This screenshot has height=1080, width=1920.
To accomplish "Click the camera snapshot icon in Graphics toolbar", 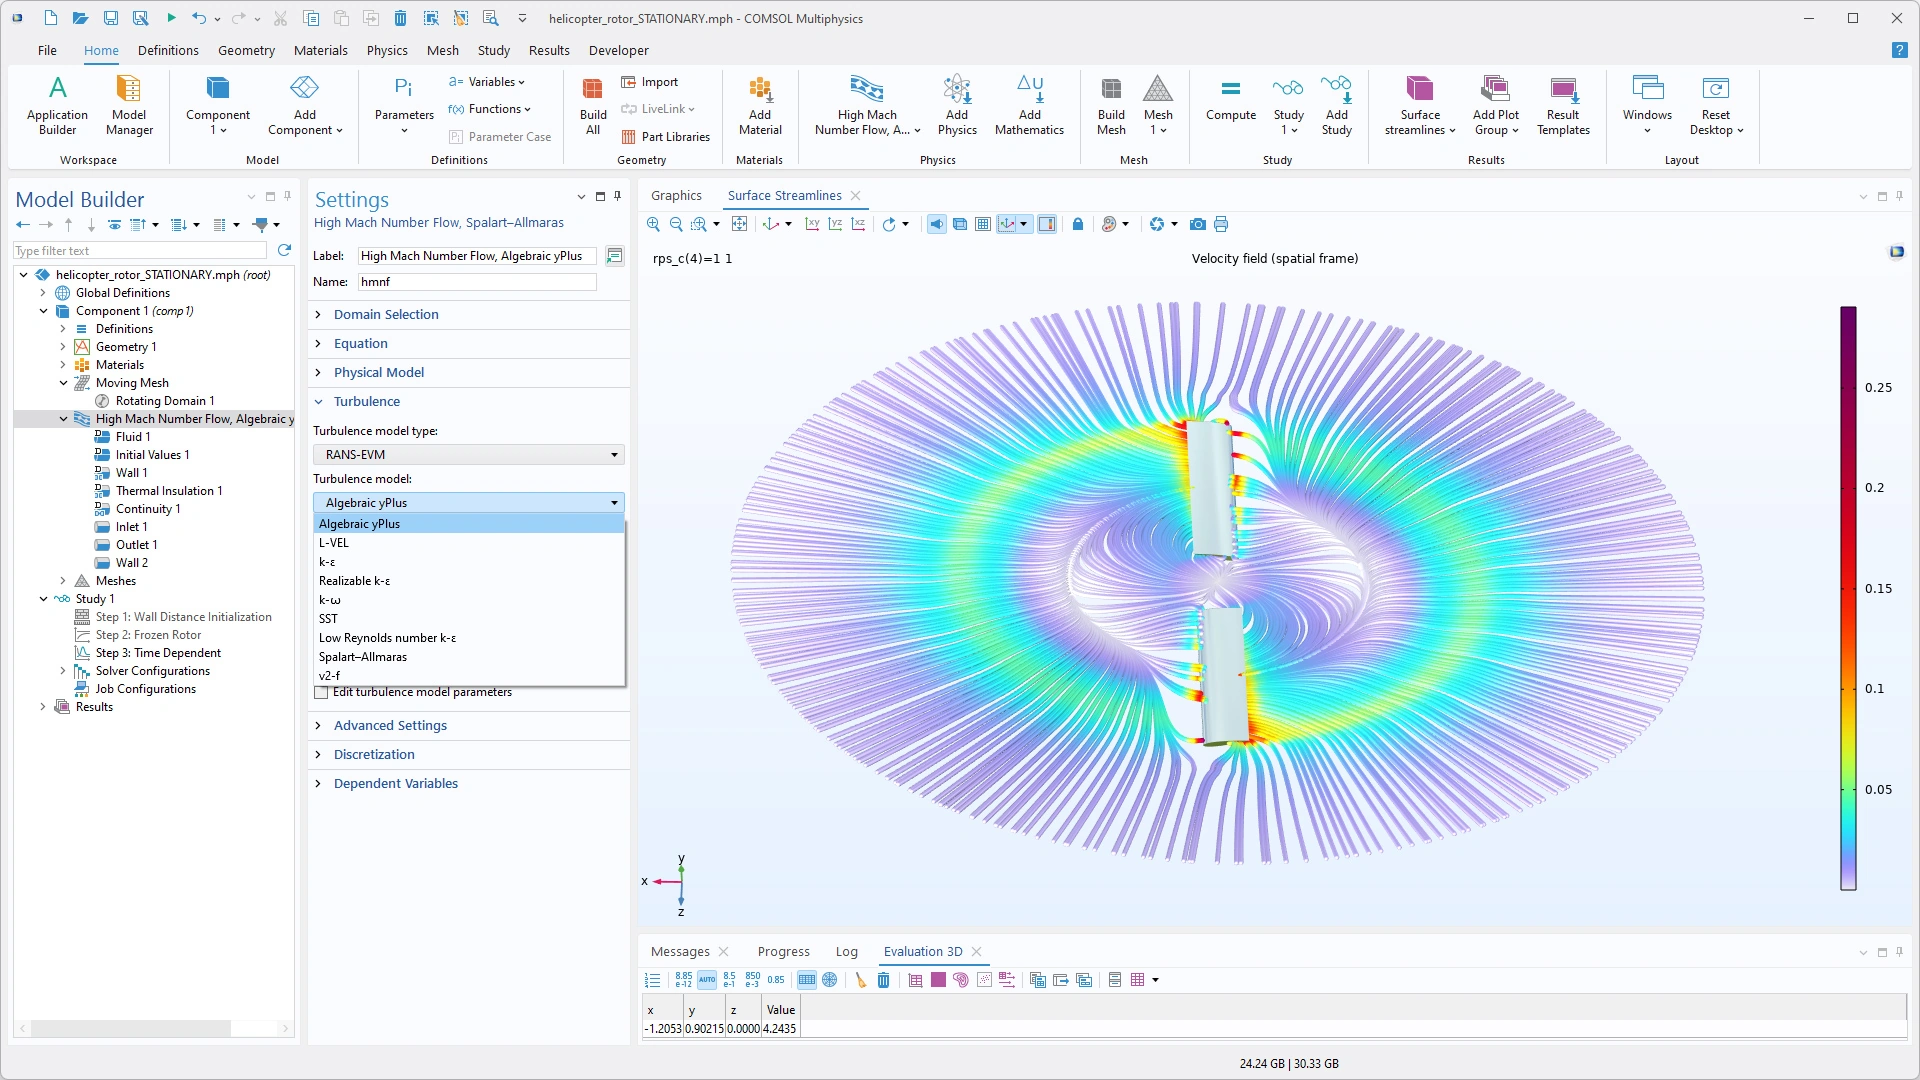I will pyautogui.click(x=1198, y=224).
